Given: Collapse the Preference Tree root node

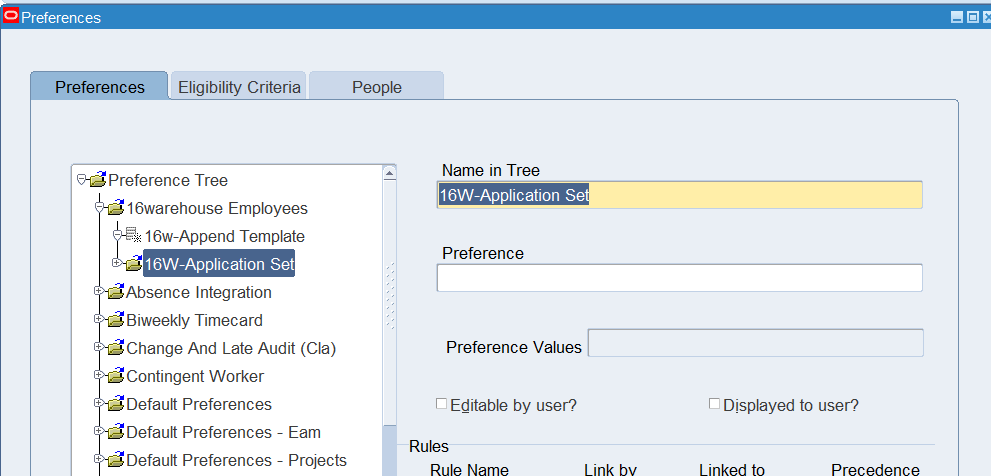Looking at the screenshot, I should click(x=81, y=180).
